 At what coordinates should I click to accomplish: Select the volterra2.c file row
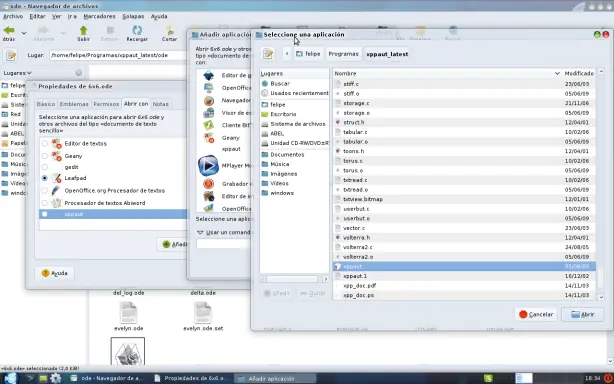click(464, 247)
